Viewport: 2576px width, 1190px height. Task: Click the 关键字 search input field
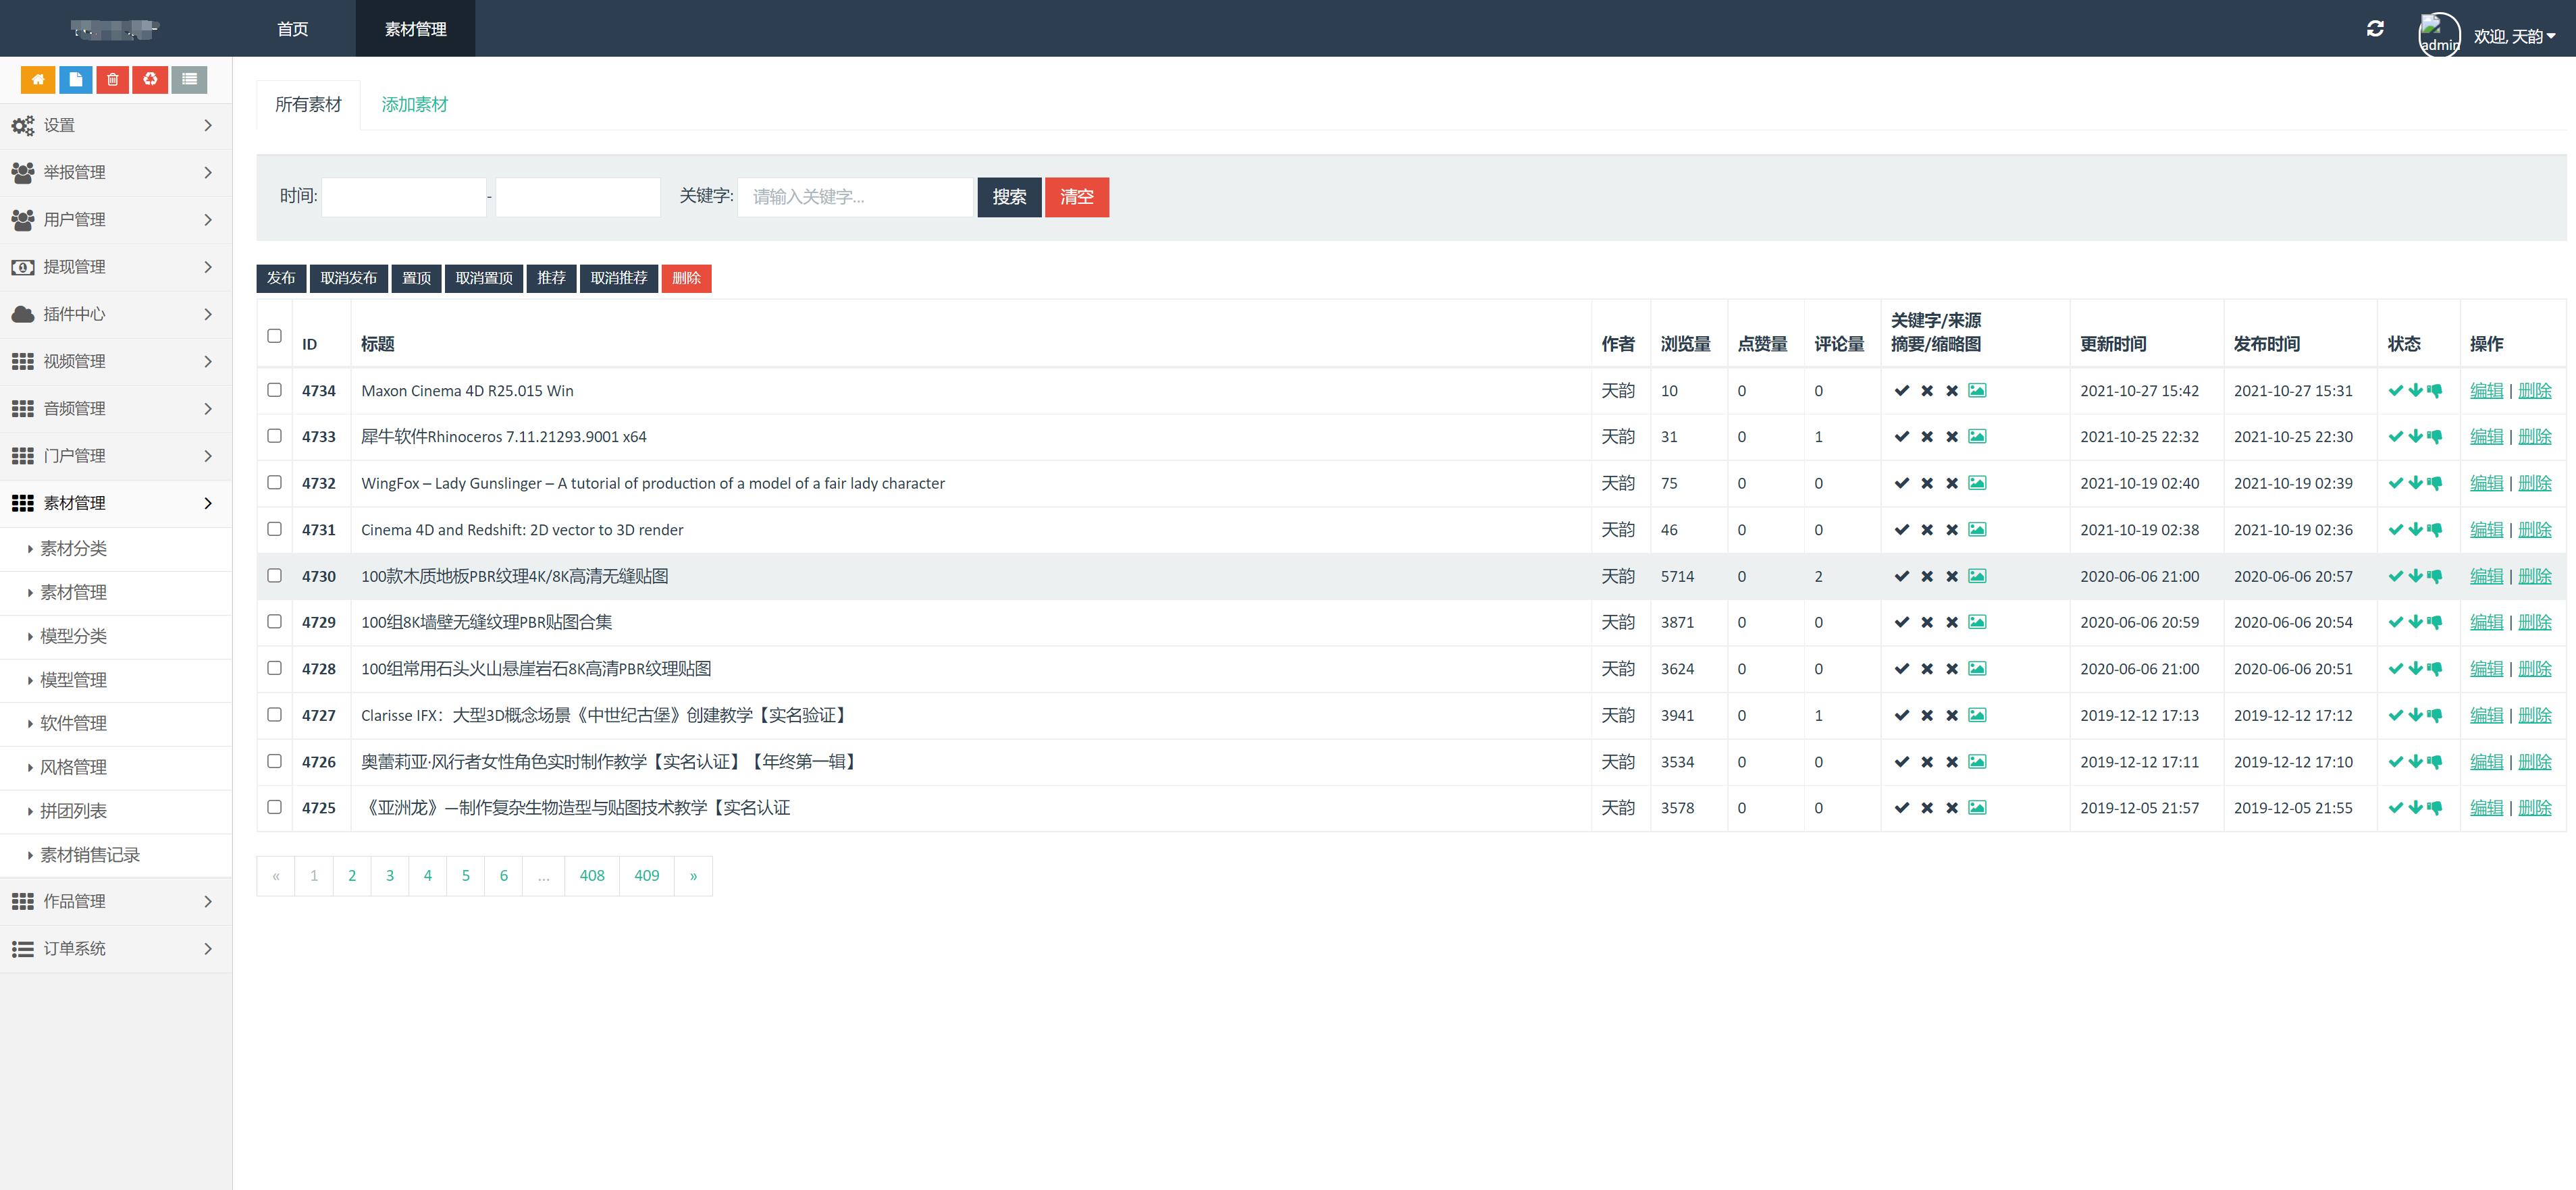[x=854, y=197]
